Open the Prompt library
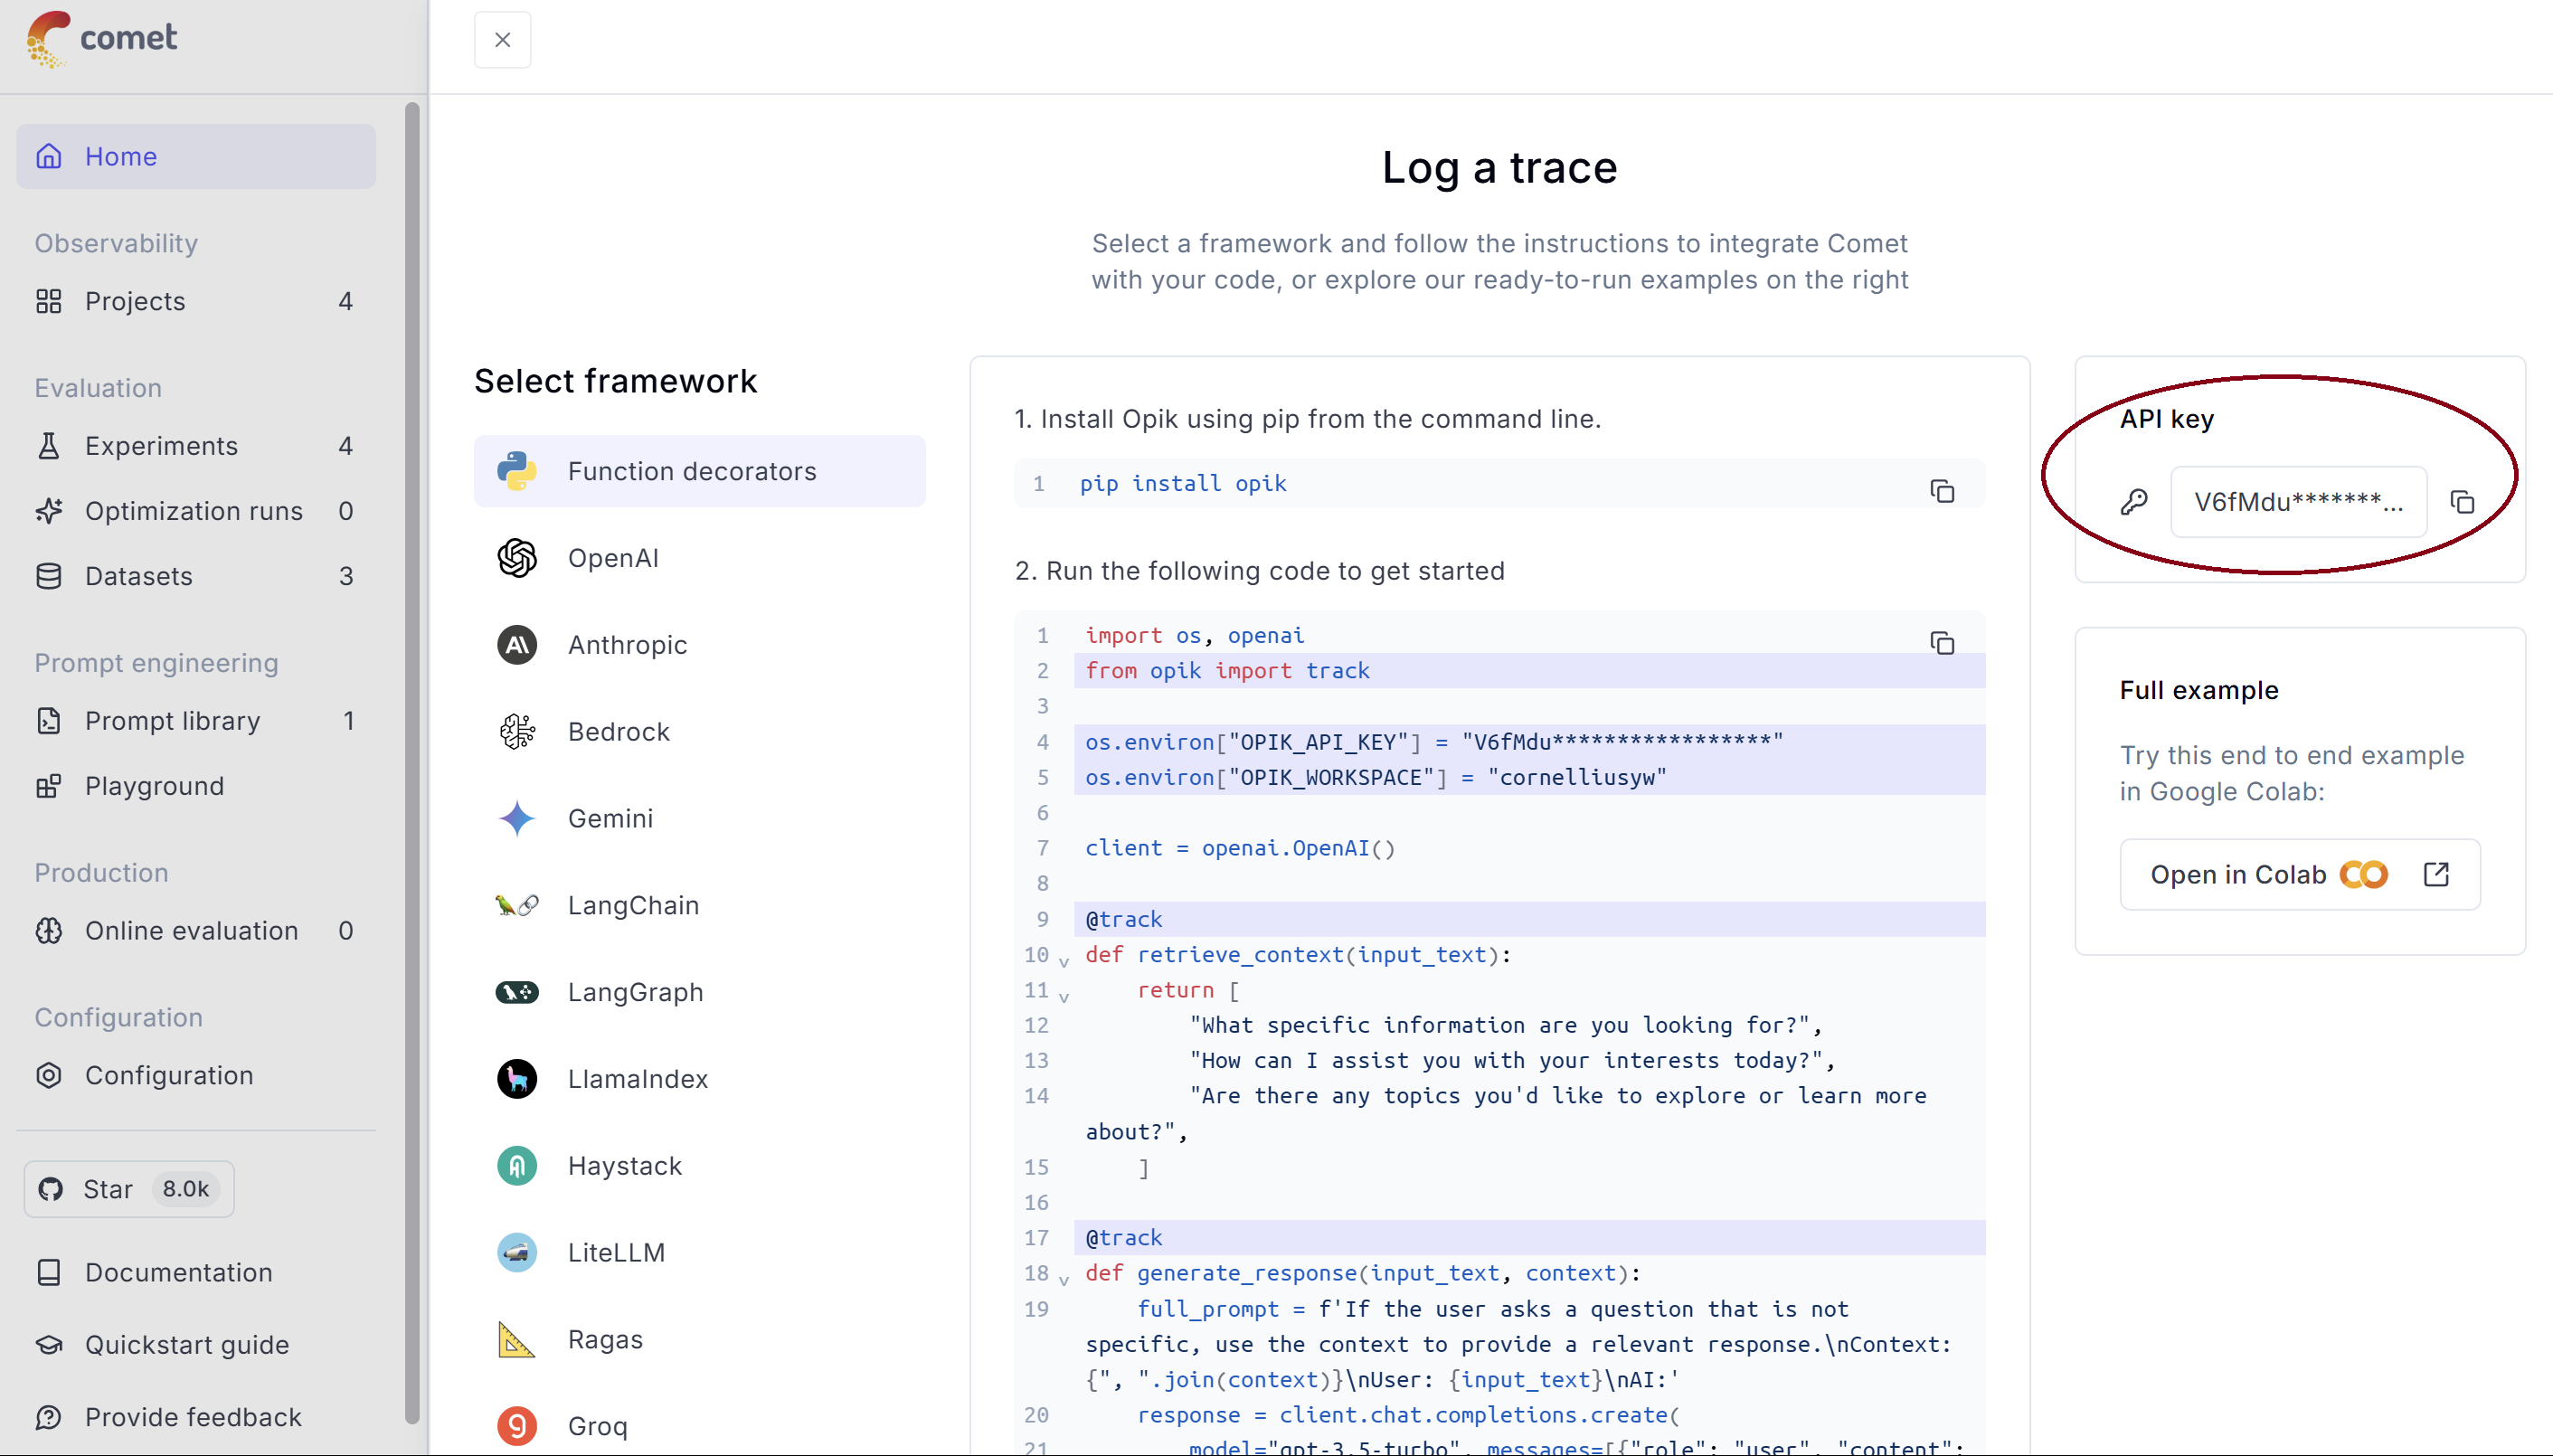2553x1456 pixels. pyautogui.click(x=196, y=721)
